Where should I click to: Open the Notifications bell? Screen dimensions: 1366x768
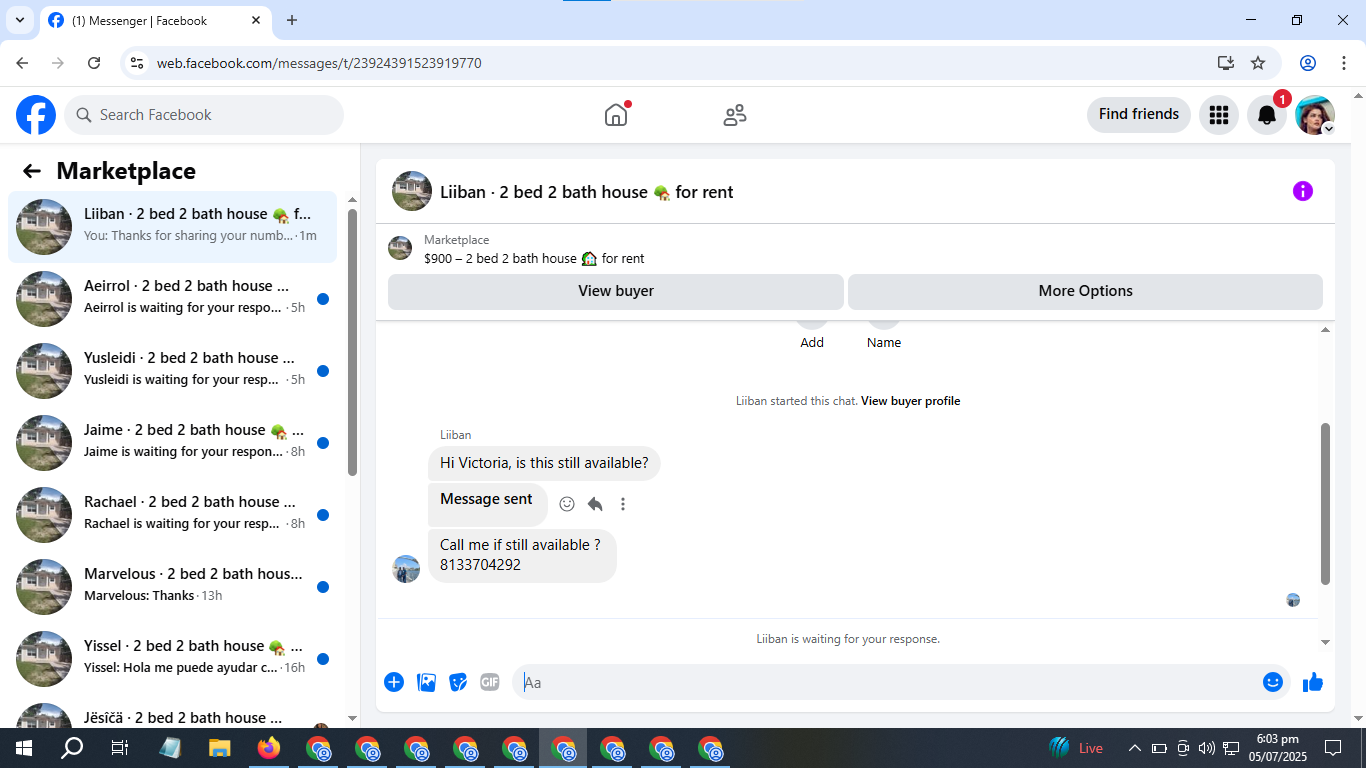click(1266, 115)
